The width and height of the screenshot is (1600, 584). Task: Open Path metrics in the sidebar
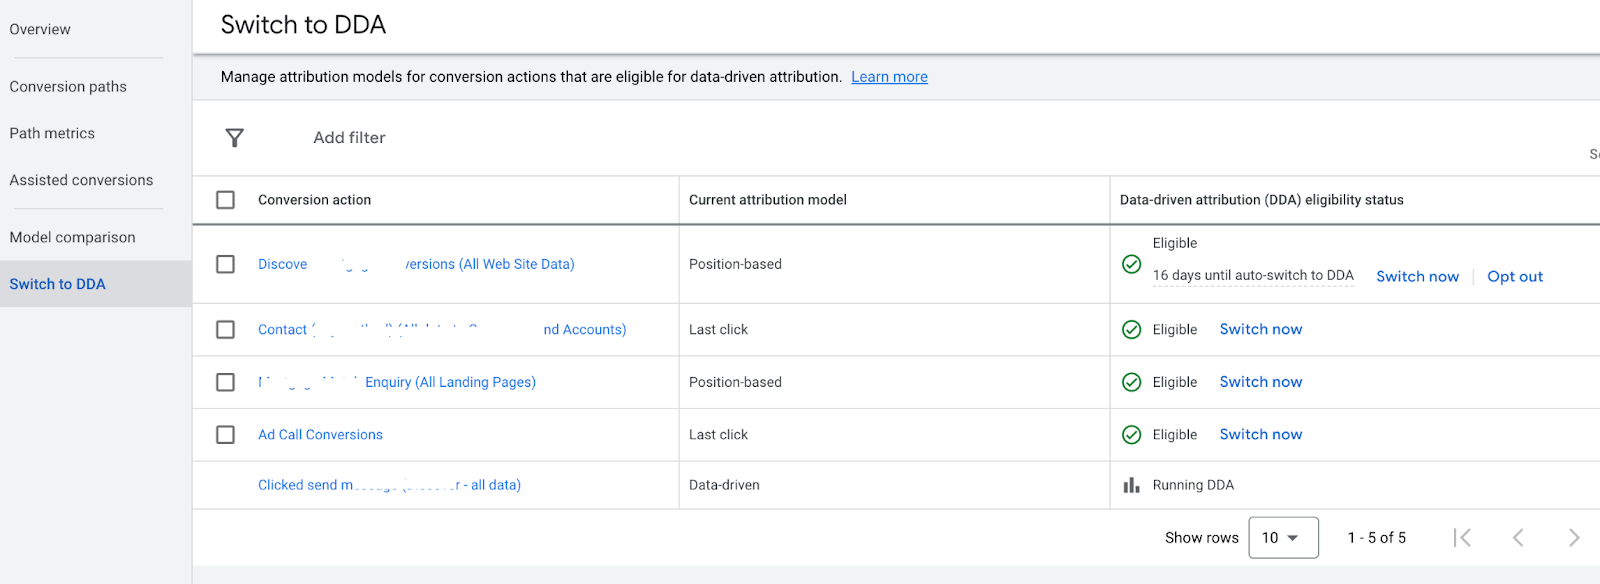tap(52, 134)
